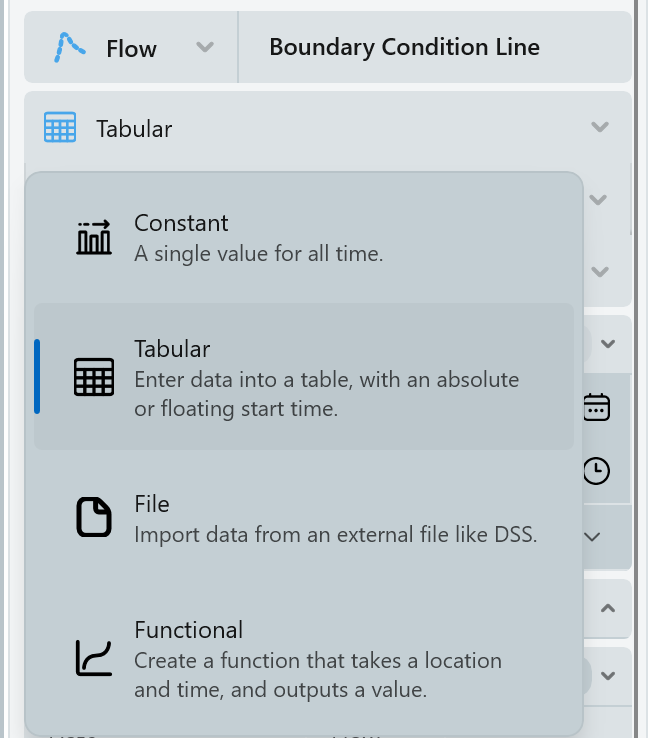657x738 pixels.
Task: Click the black Tabular grid icon in list
Action: coord(94,377)
